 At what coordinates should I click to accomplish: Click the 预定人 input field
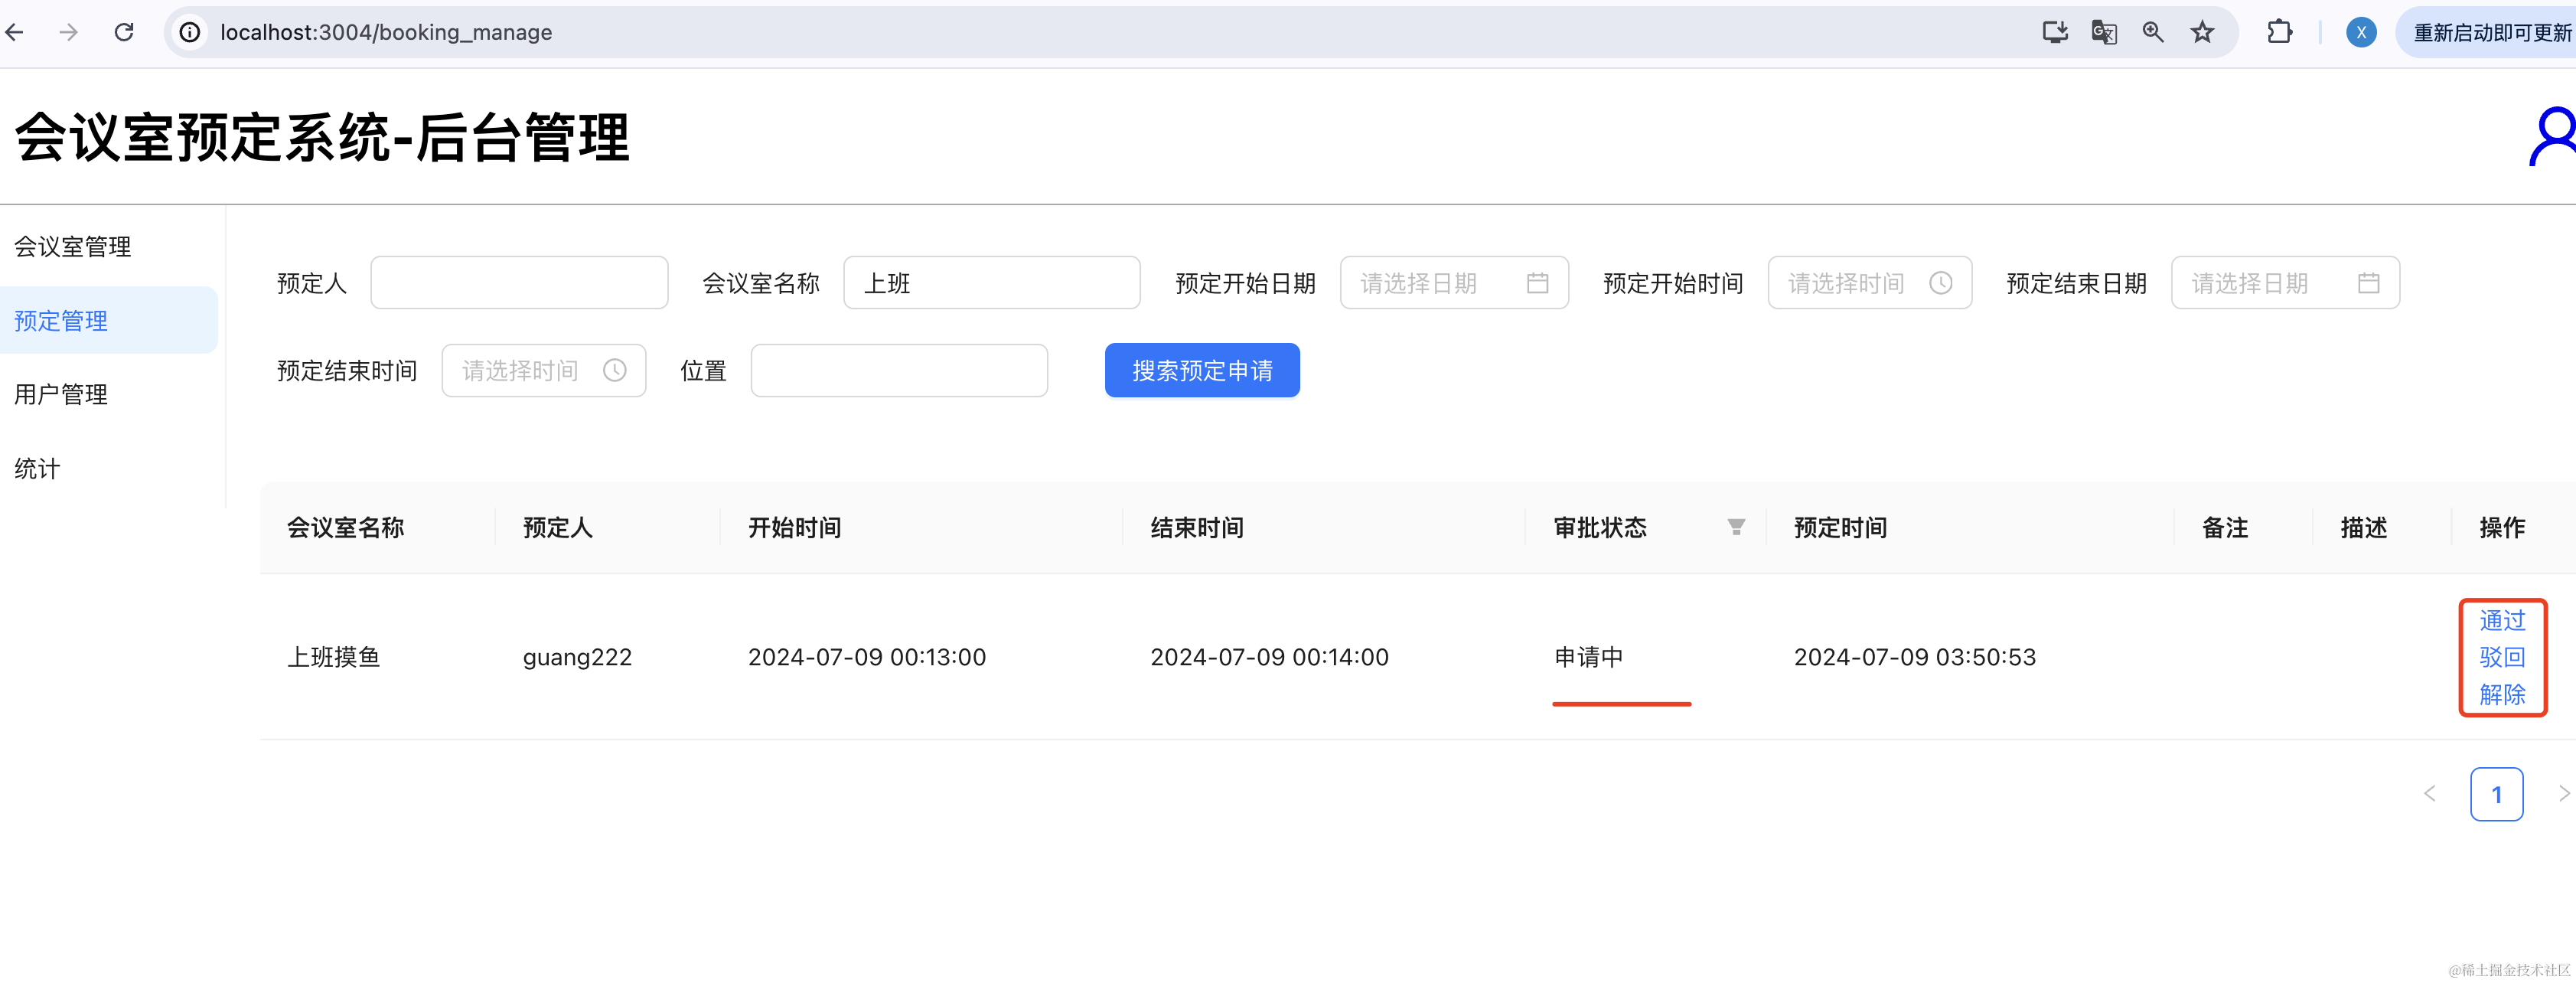tap(519, 283)
